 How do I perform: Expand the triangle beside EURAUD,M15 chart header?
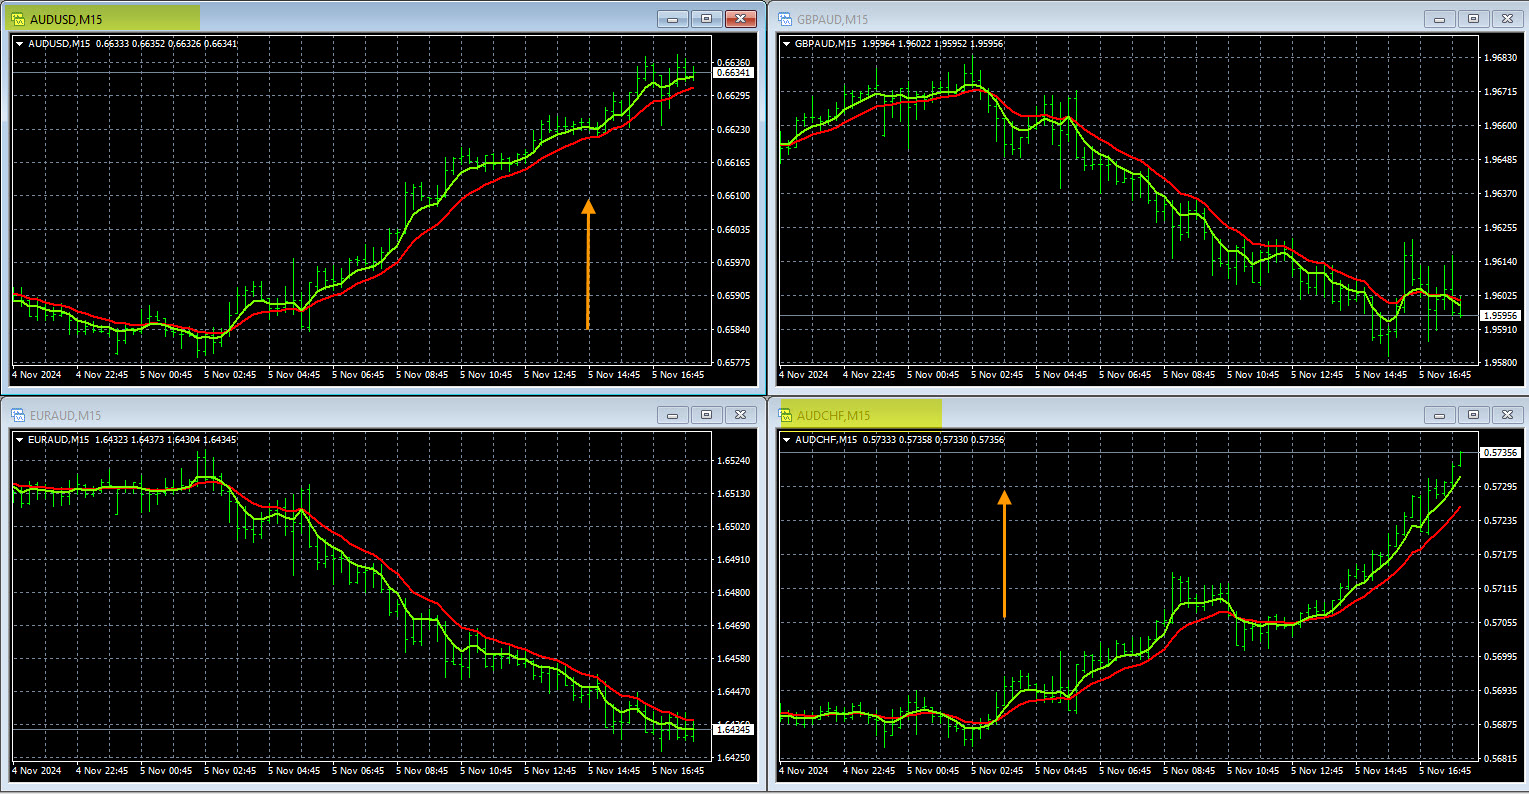tap(20, 440)
